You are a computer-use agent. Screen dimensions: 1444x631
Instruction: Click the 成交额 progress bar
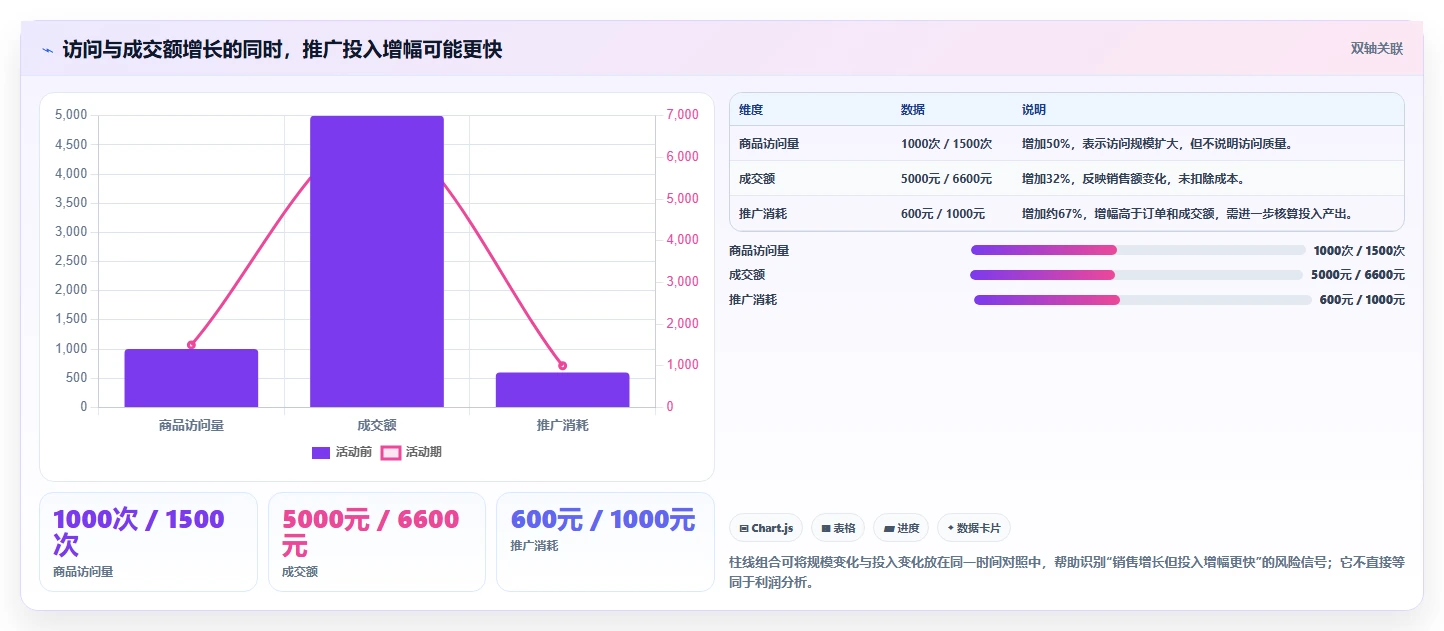coord(1137,275)
